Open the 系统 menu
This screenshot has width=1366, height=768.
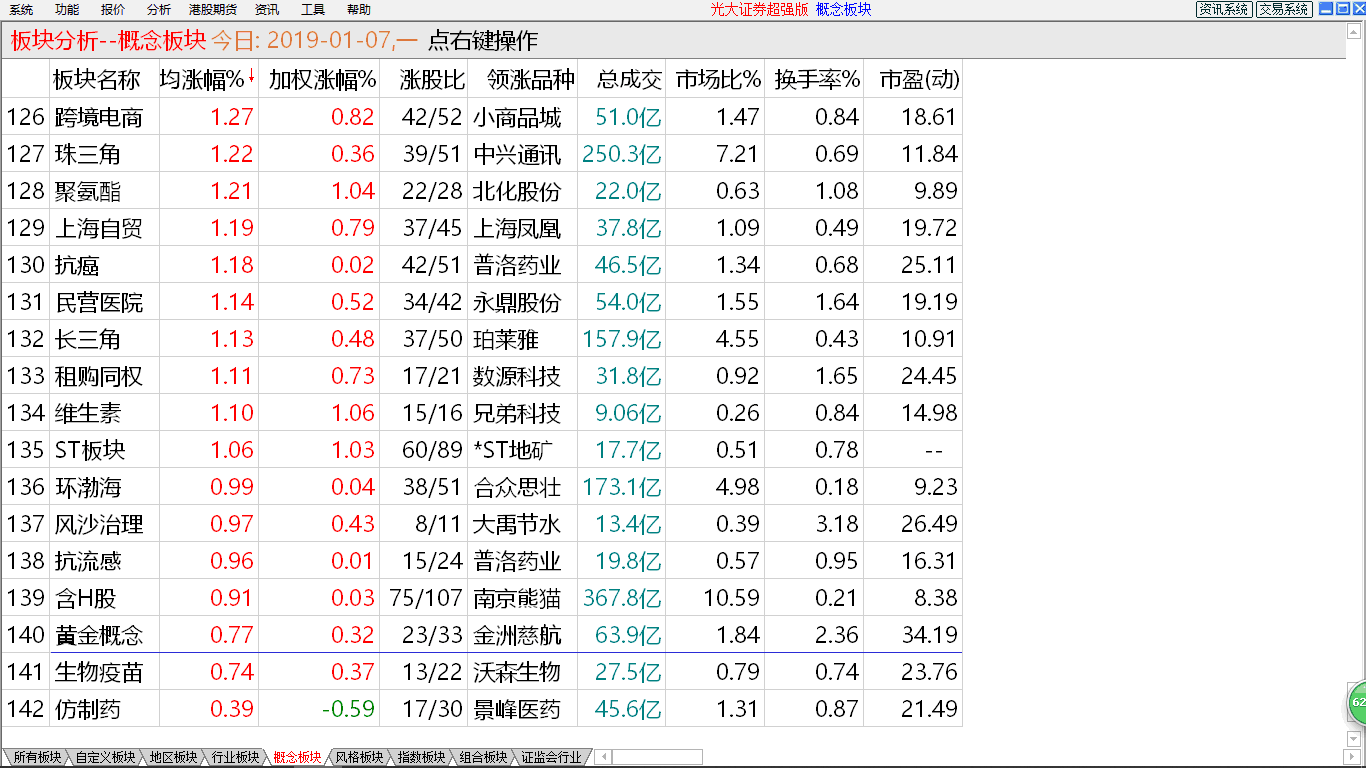[21, 9]
